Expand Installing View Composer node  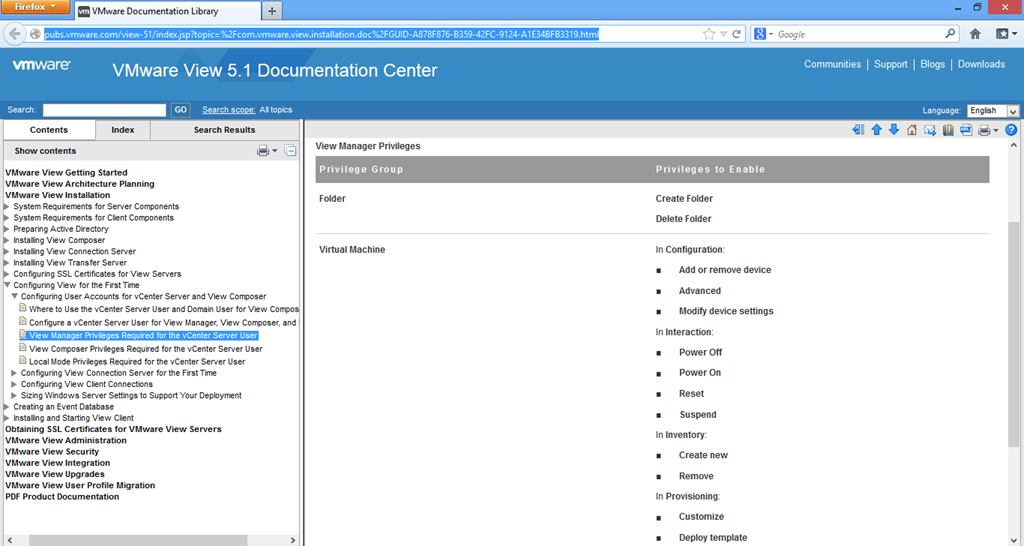tap(7, 240)
